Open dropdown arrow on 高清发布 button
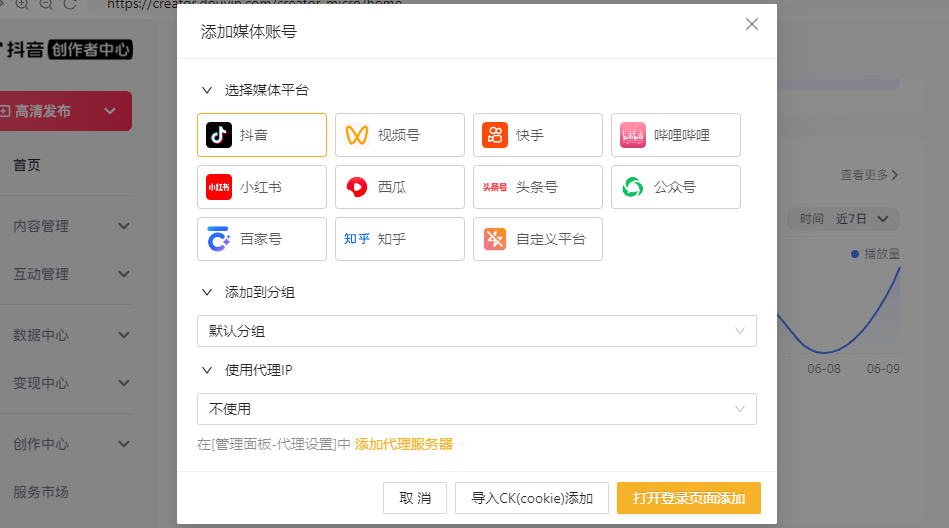The height and width of the screenshot is (528, 949). pyautogui.click(x=110, y=111)
